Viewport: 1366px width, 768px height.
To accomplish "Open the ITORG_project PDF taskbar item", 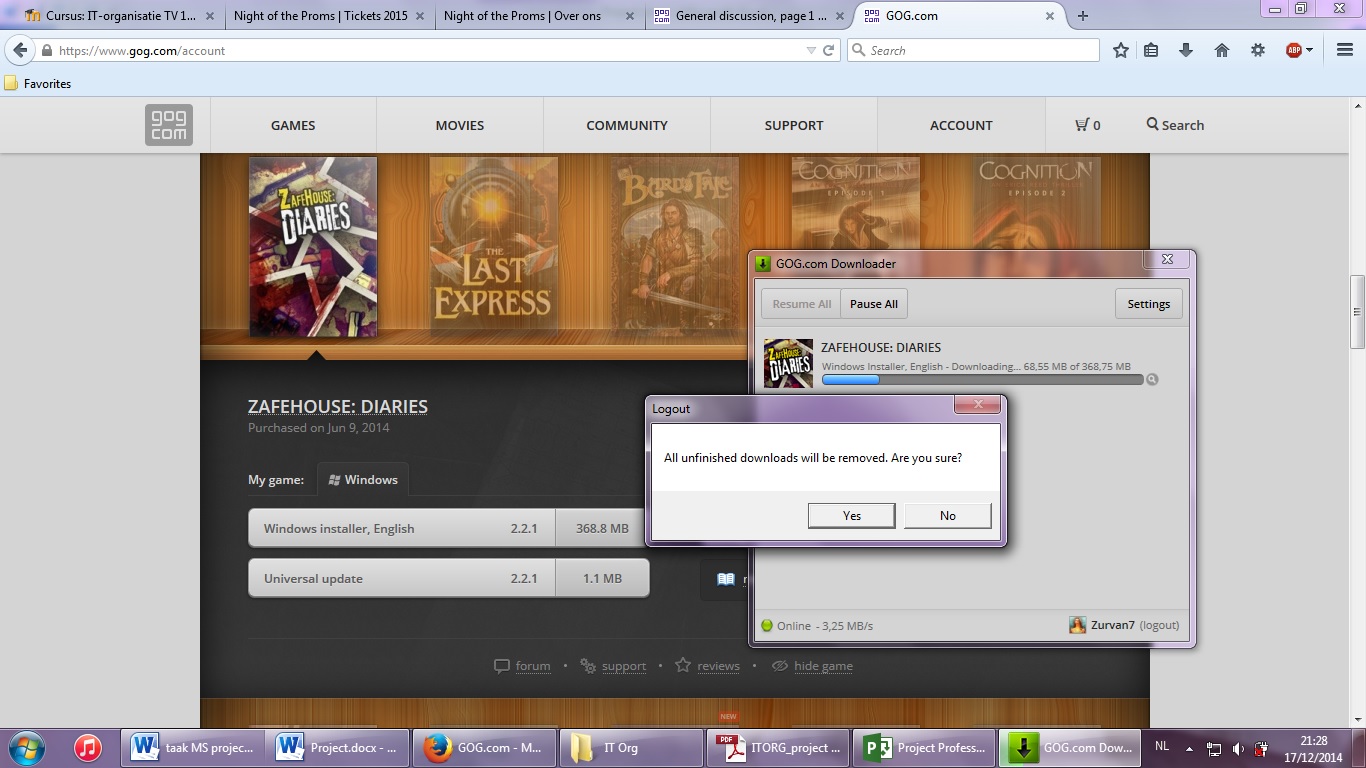I will pos(778,747).
